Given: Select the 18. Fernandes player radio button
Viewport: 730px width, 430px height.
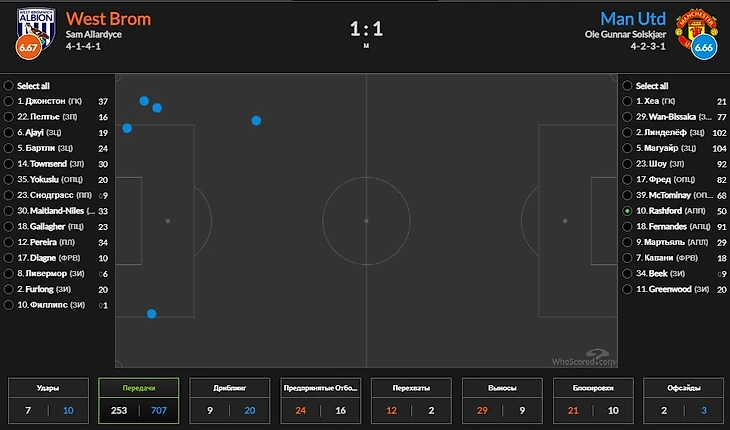Looking at the screenshot, I should pos(627,227).
